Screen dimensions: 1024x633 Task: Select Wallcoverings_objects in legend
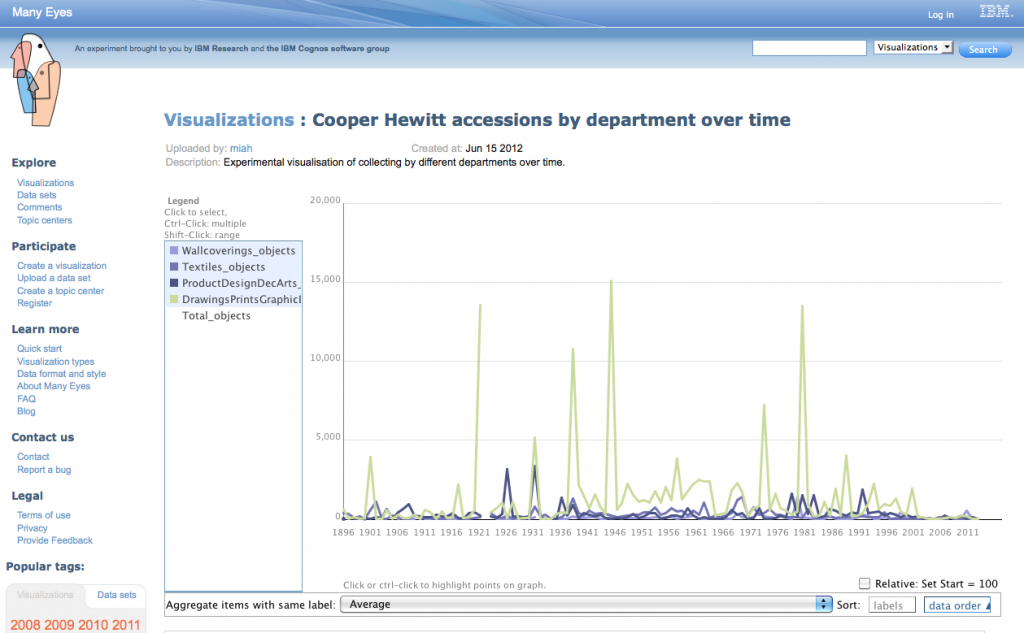[x=233, y=251]
